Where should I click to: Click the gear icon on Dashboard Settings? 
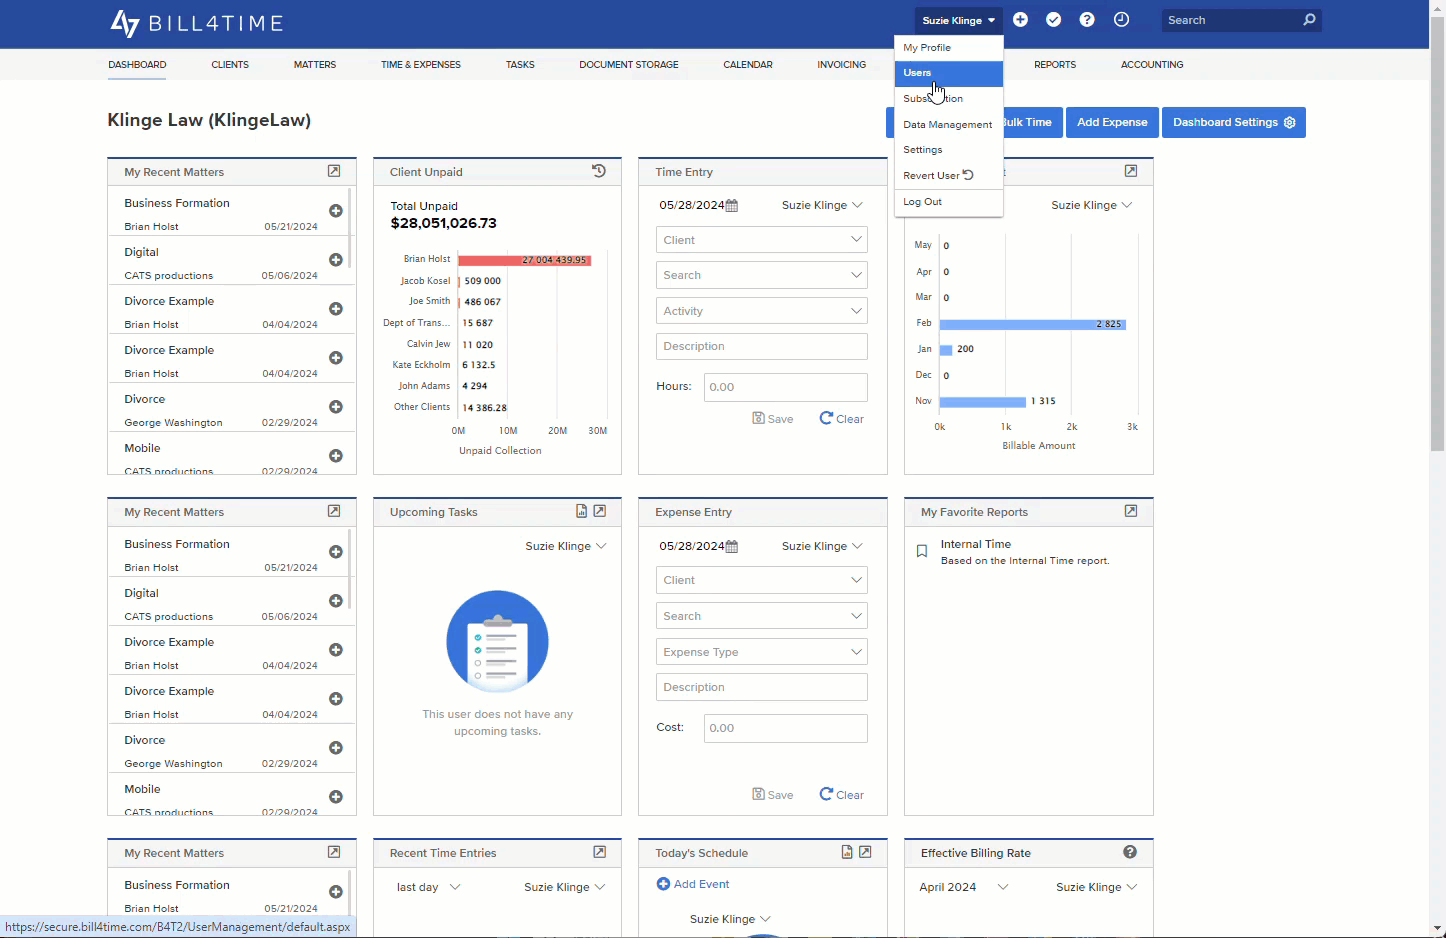[1290, 123]
